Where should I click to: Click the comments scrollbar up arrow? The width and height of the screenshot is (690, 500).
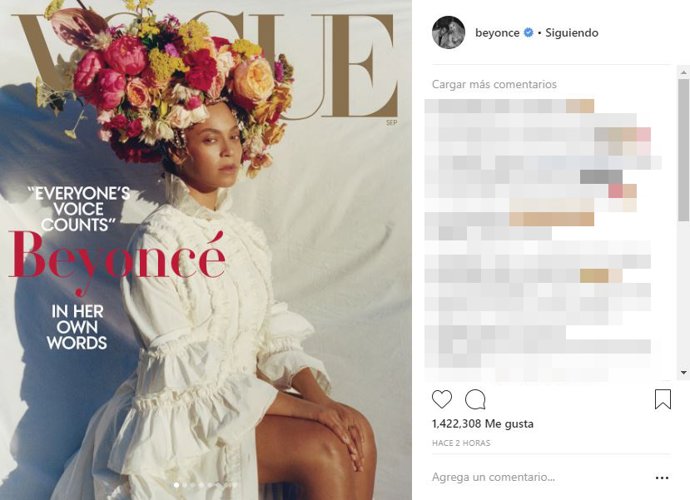click(x=683, y=71)
